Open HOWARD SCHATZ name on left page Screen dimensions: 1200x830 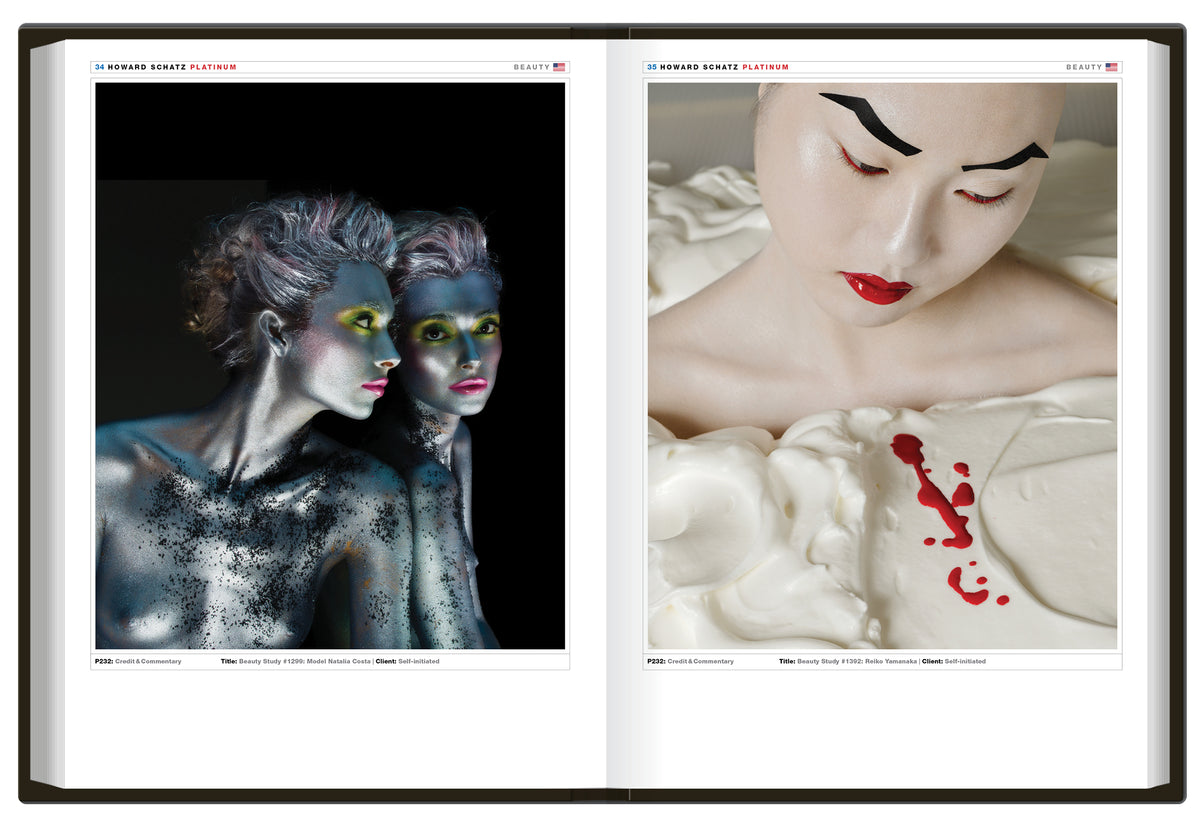click(x=147, y=67)
